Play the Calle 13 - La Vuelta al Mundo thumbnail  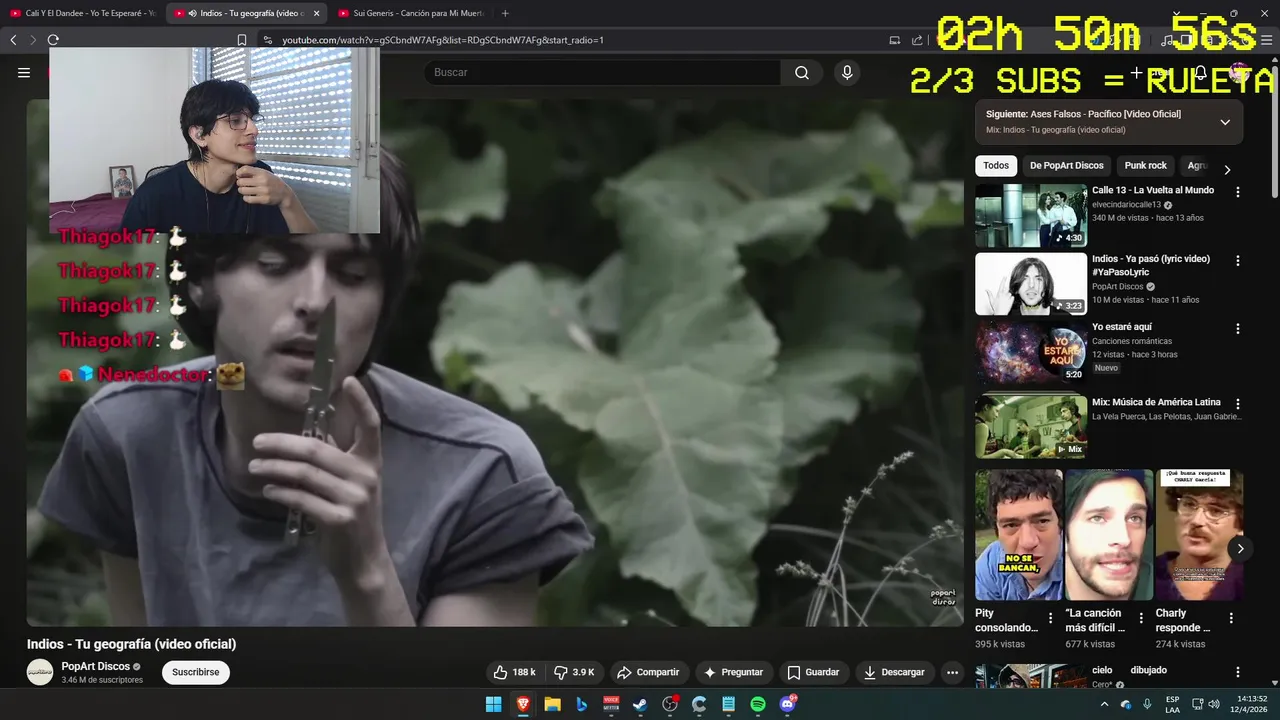(x=1031, y=215)
